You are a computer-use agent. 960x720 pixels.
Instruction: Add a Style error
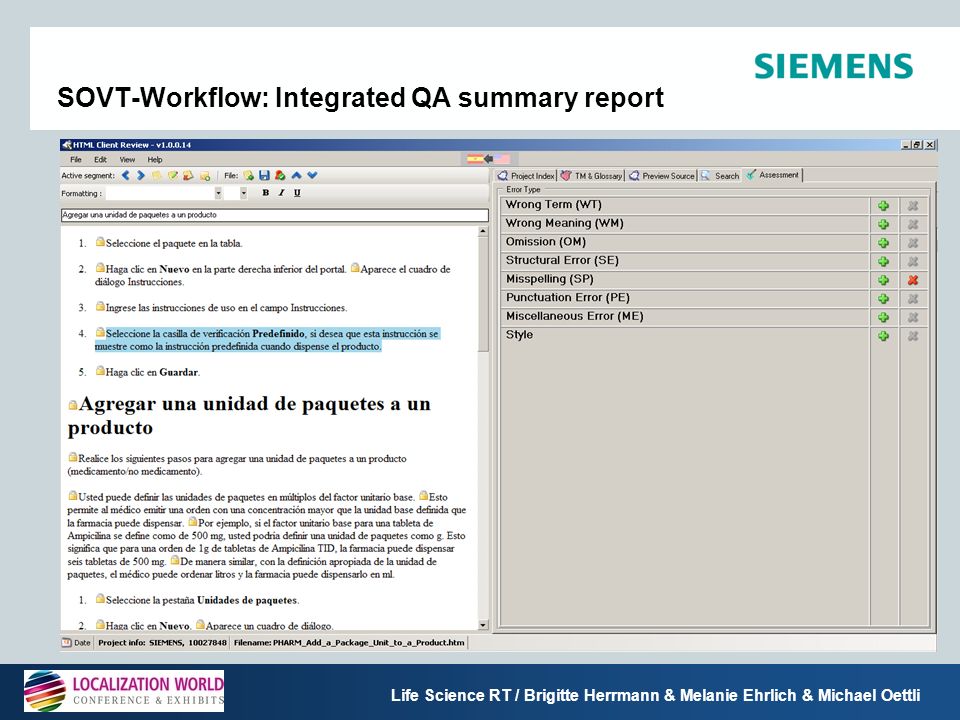tap(883, 336)
